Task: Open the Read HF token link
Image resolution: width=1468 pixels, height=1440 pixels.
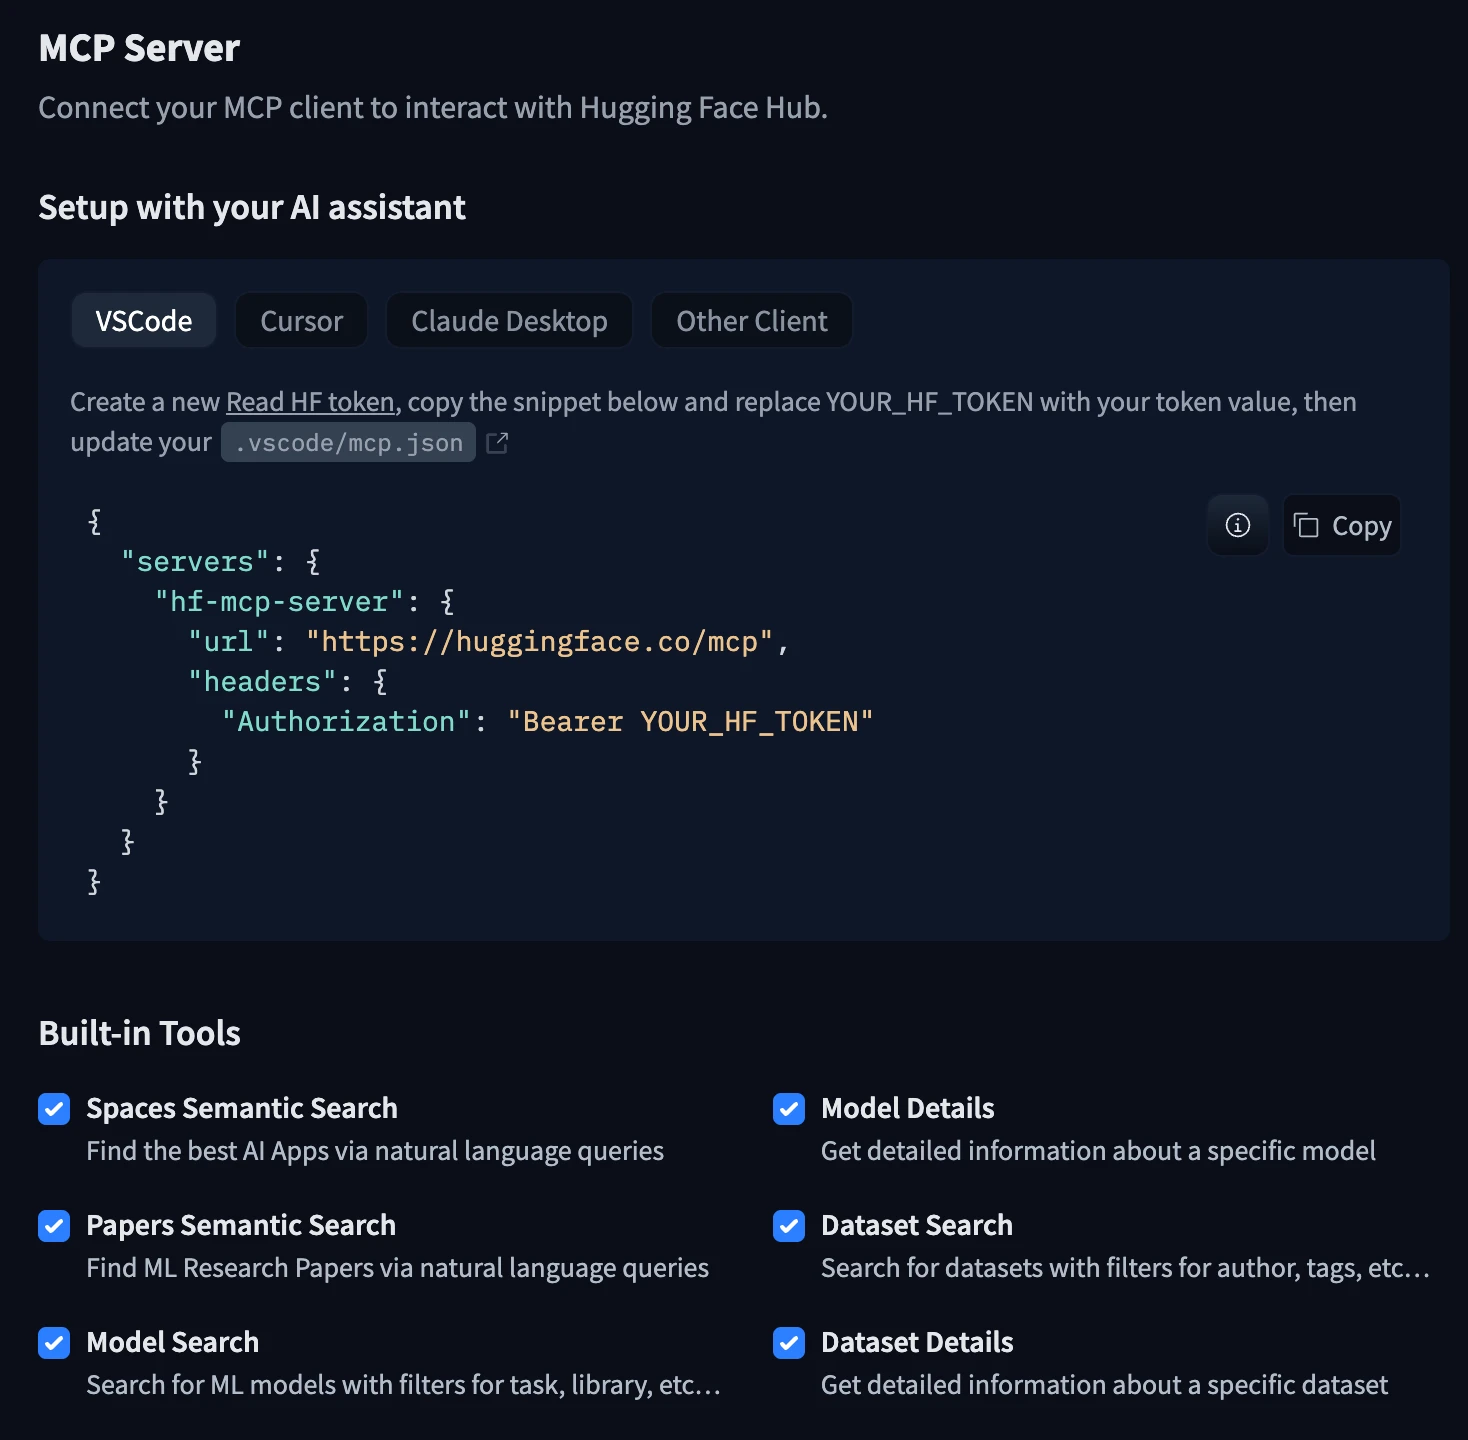Action: (310, 402)
